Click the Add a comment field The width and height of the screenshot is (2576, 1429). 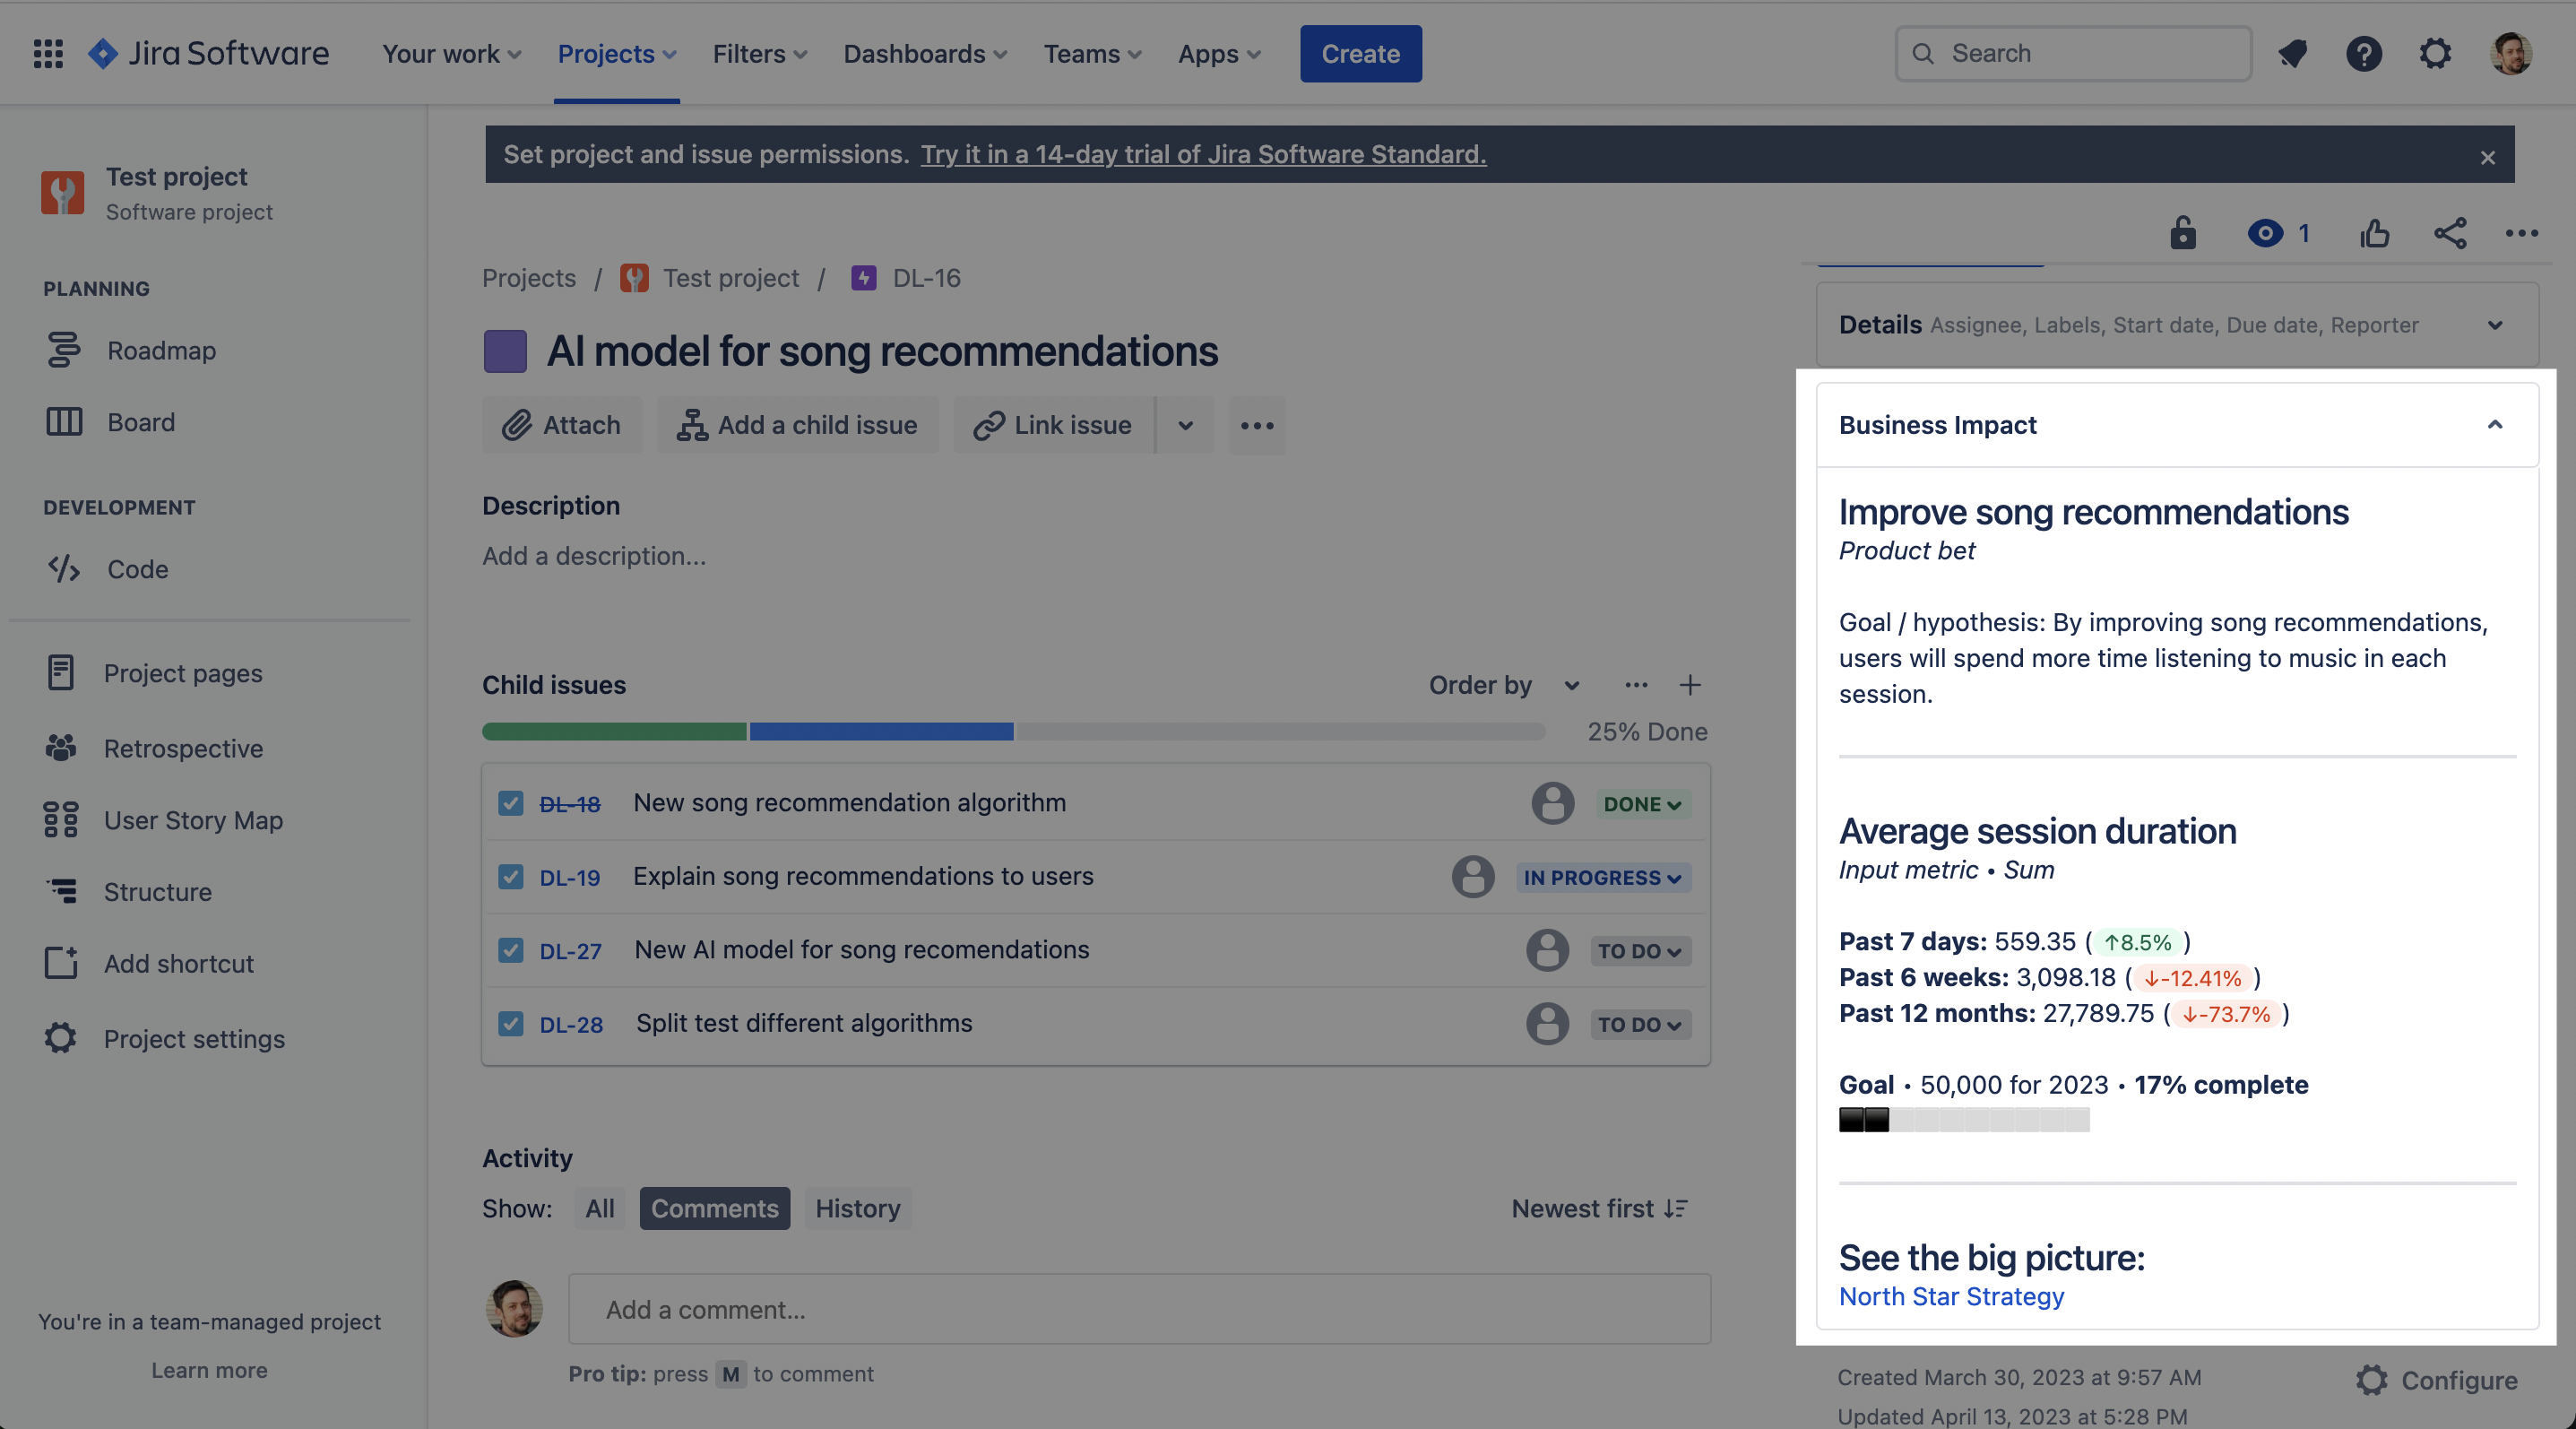point(1138,1309)
